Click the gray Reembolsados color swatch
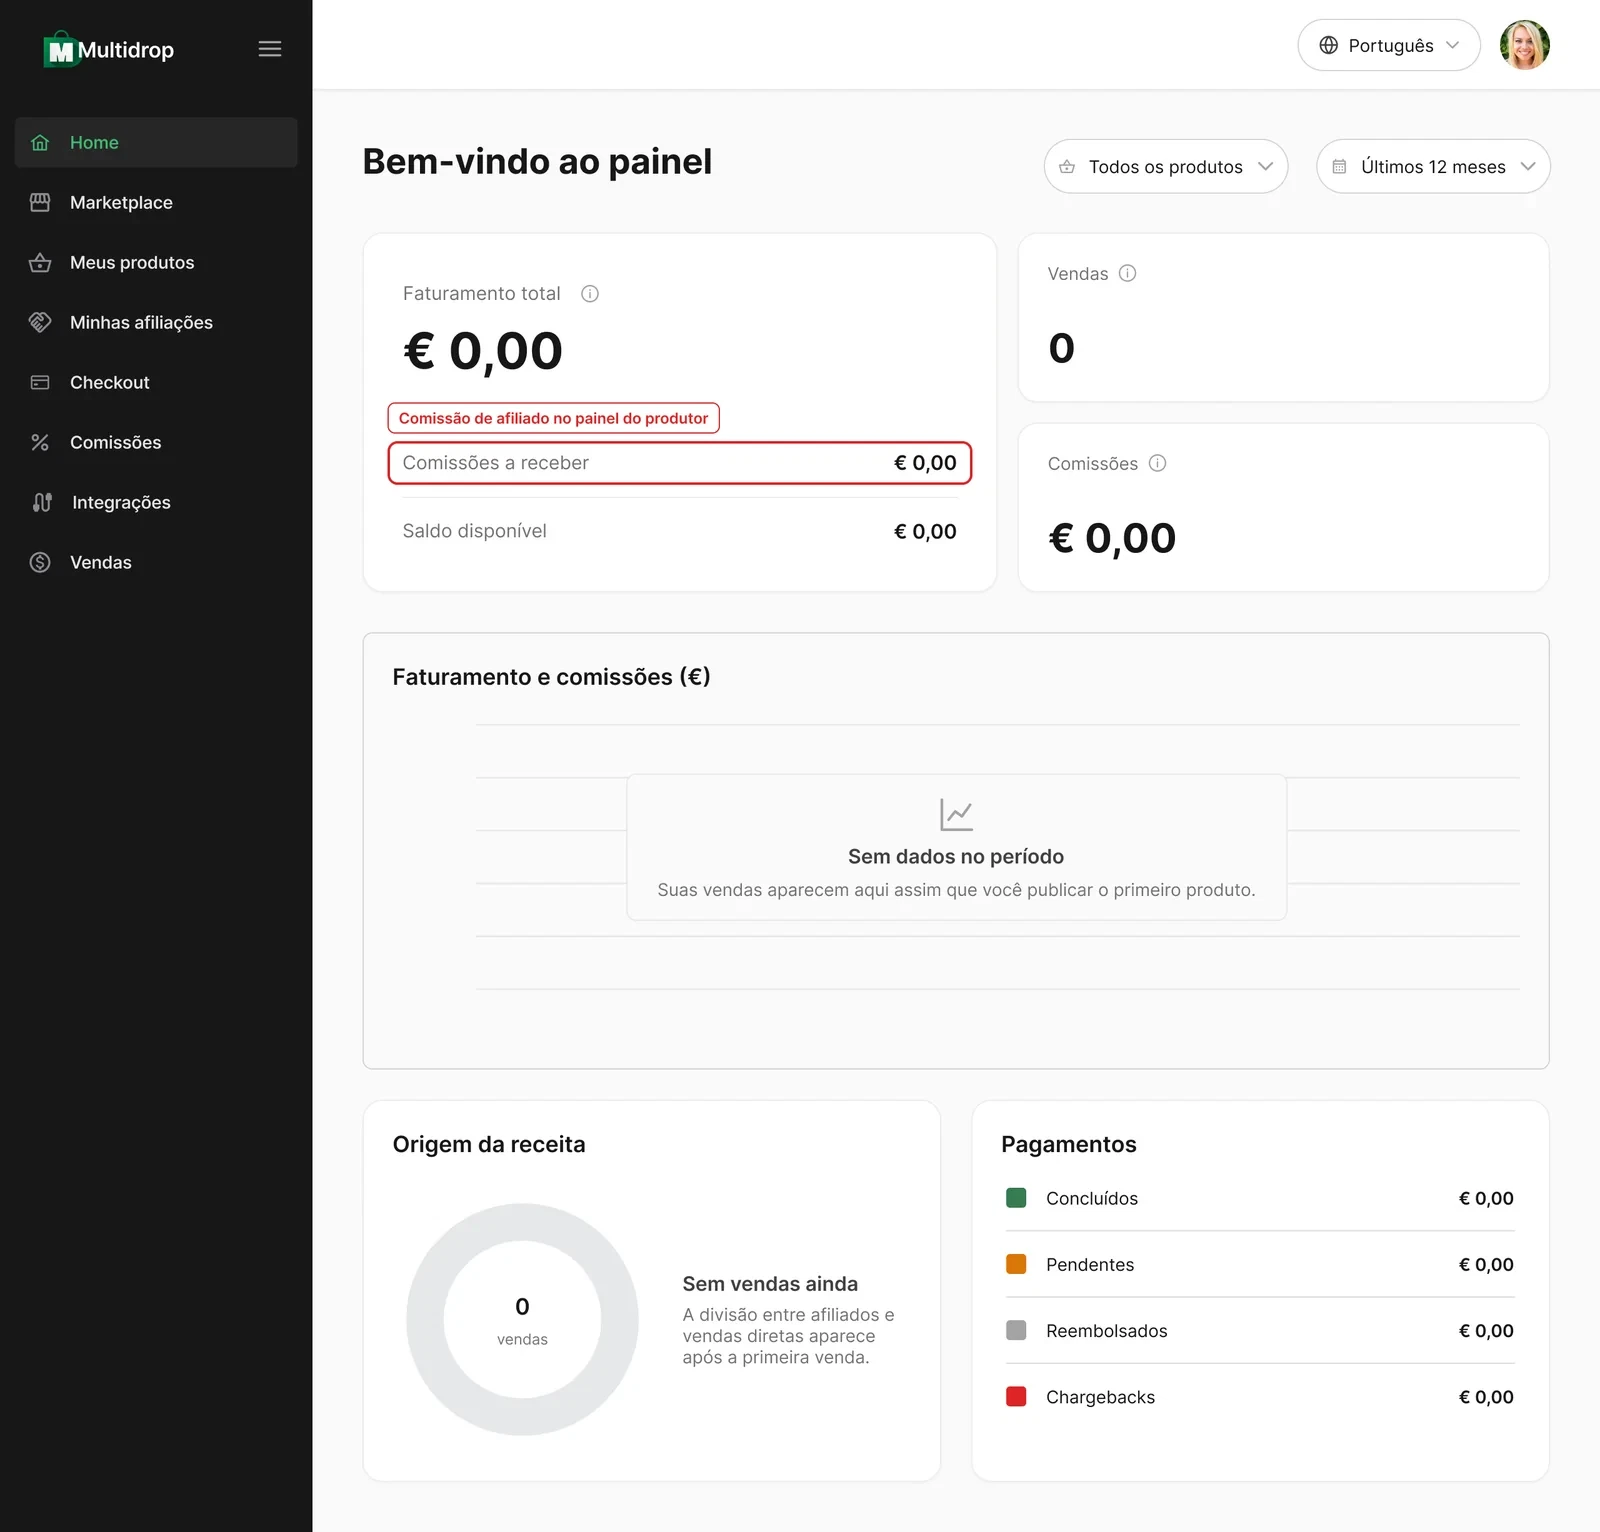This screenshot has height=1532, width=1600. 1016,1330
